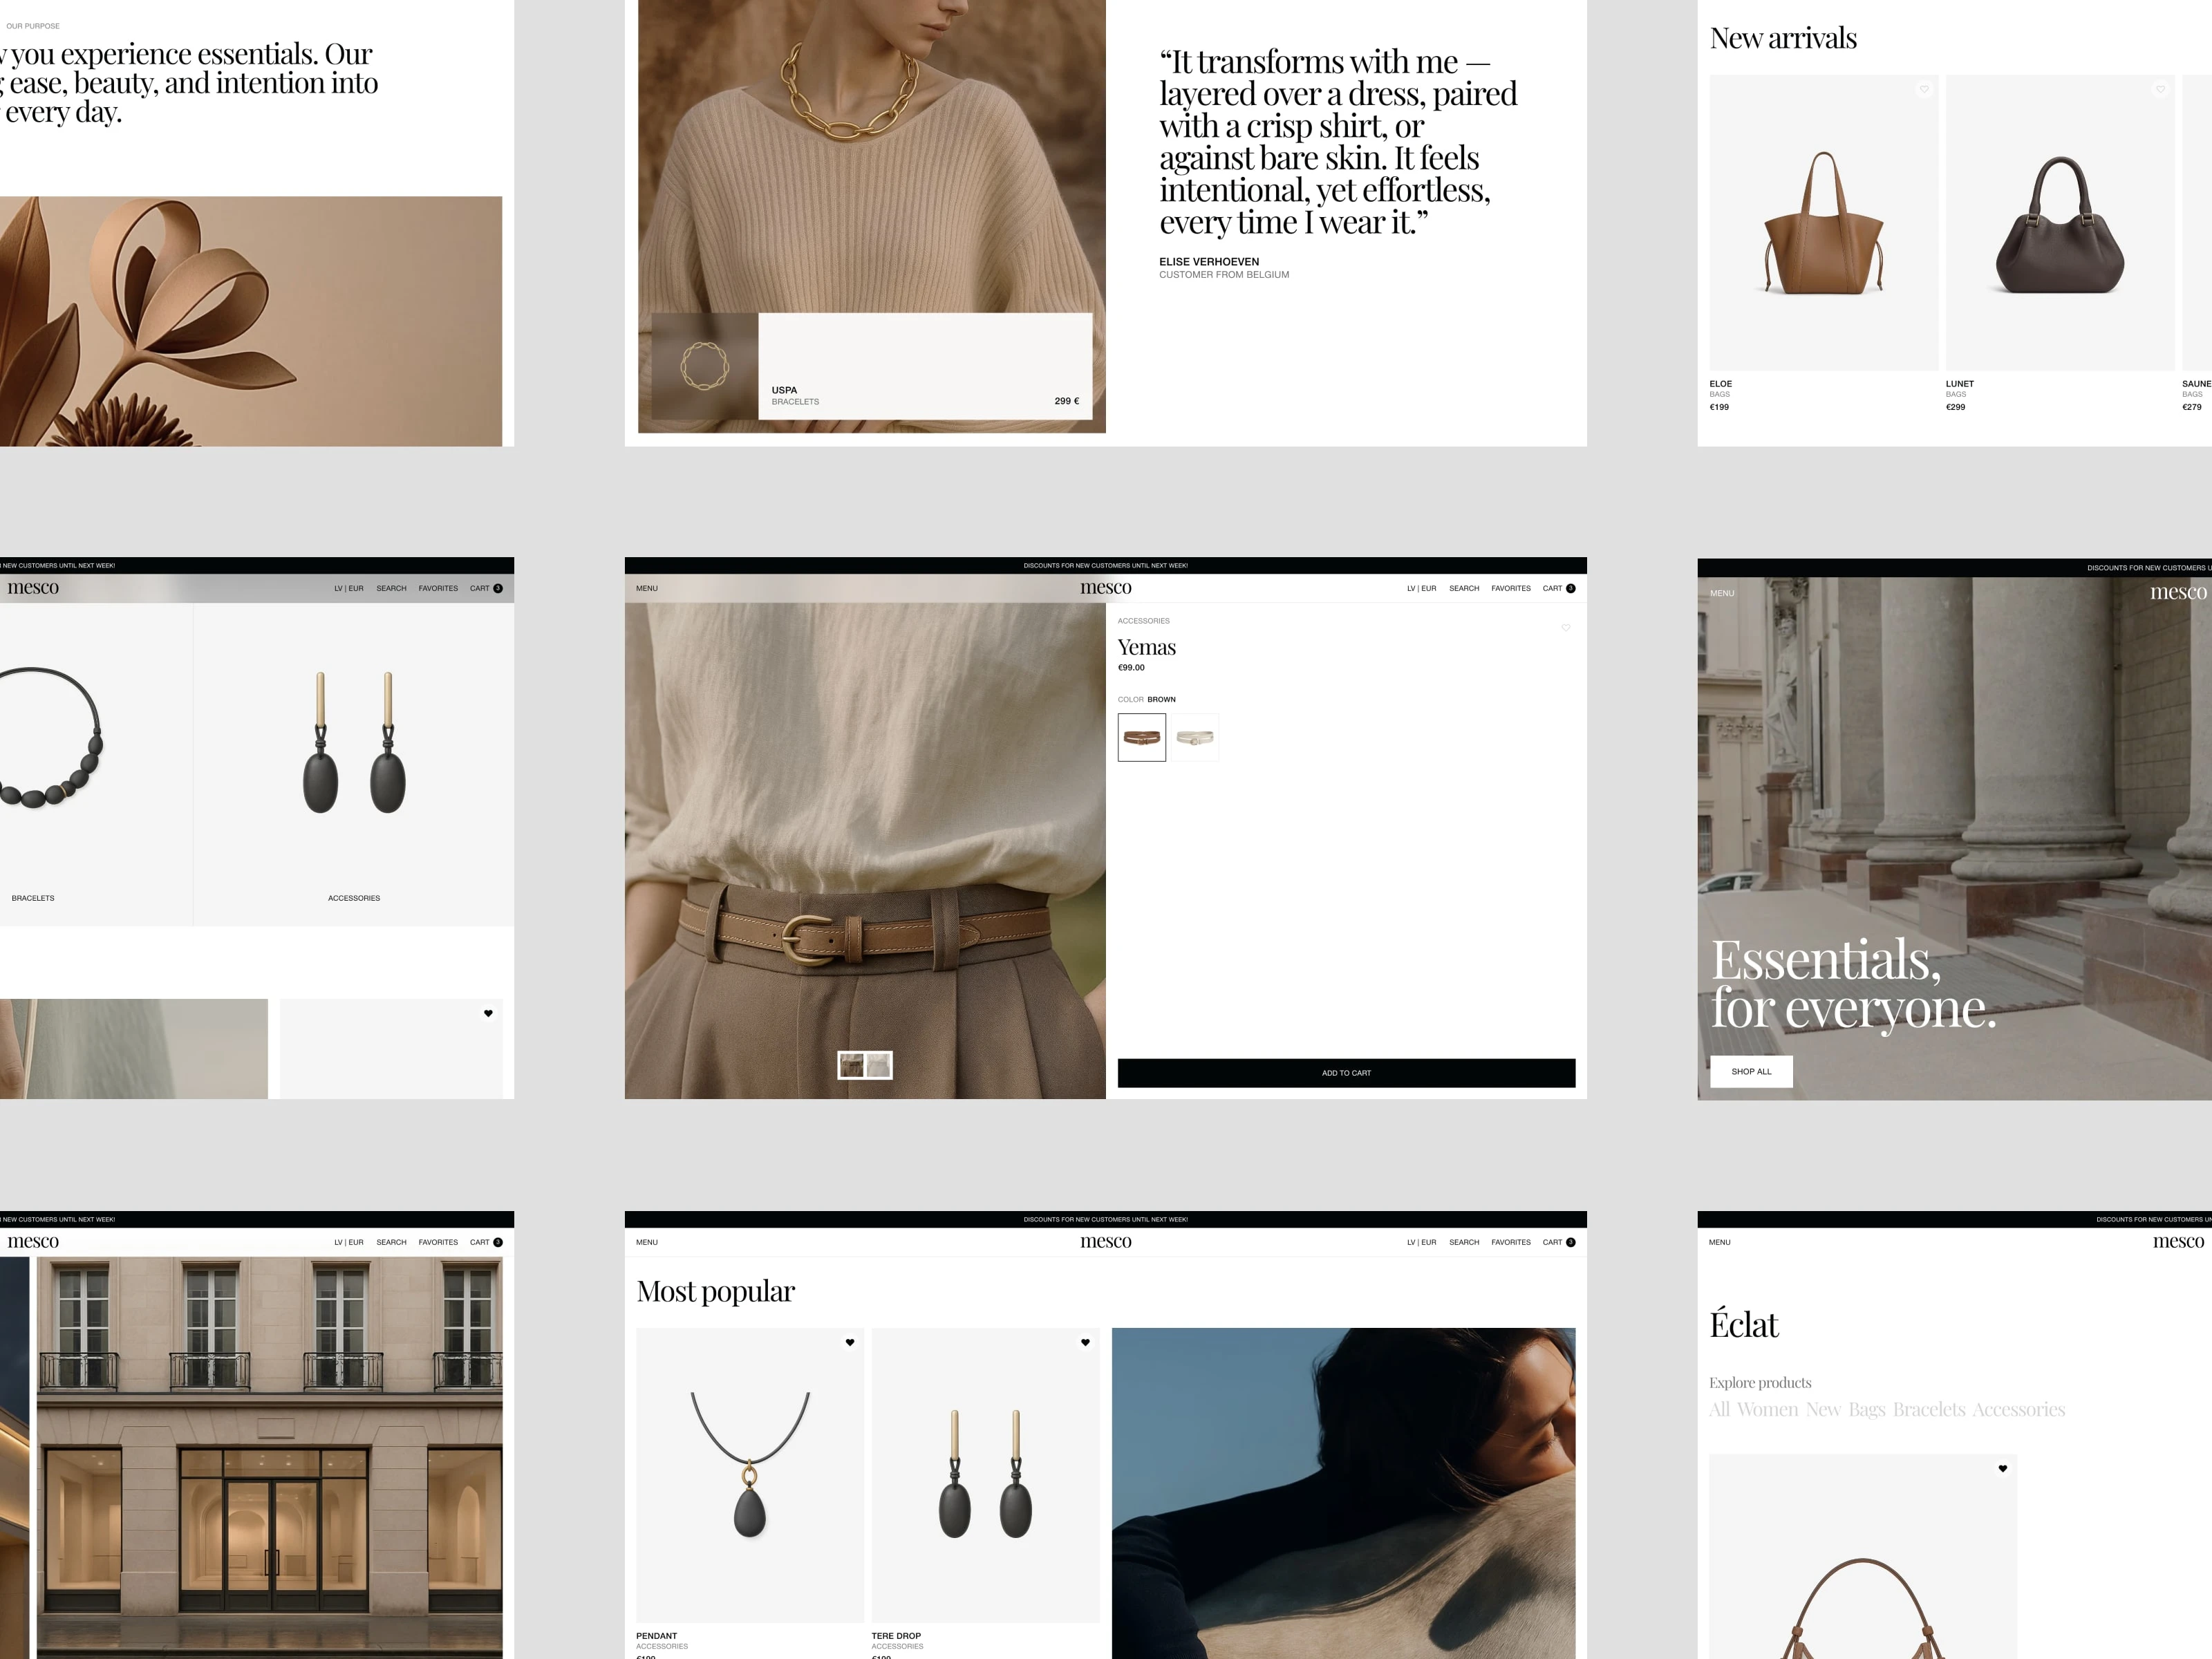2212x1659 pixels.
Task: Open MENU on the Yemas product page
Action: coord(647,588)
